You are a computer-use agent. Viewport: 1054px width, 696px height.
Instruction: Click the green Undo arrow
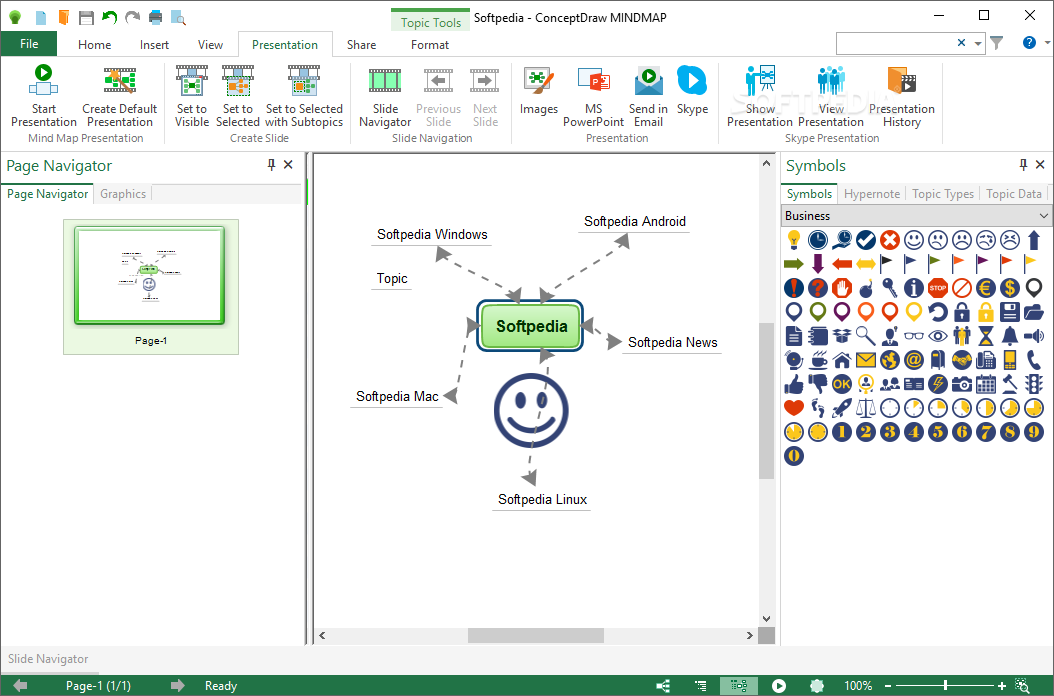click(x=109, y=17)
